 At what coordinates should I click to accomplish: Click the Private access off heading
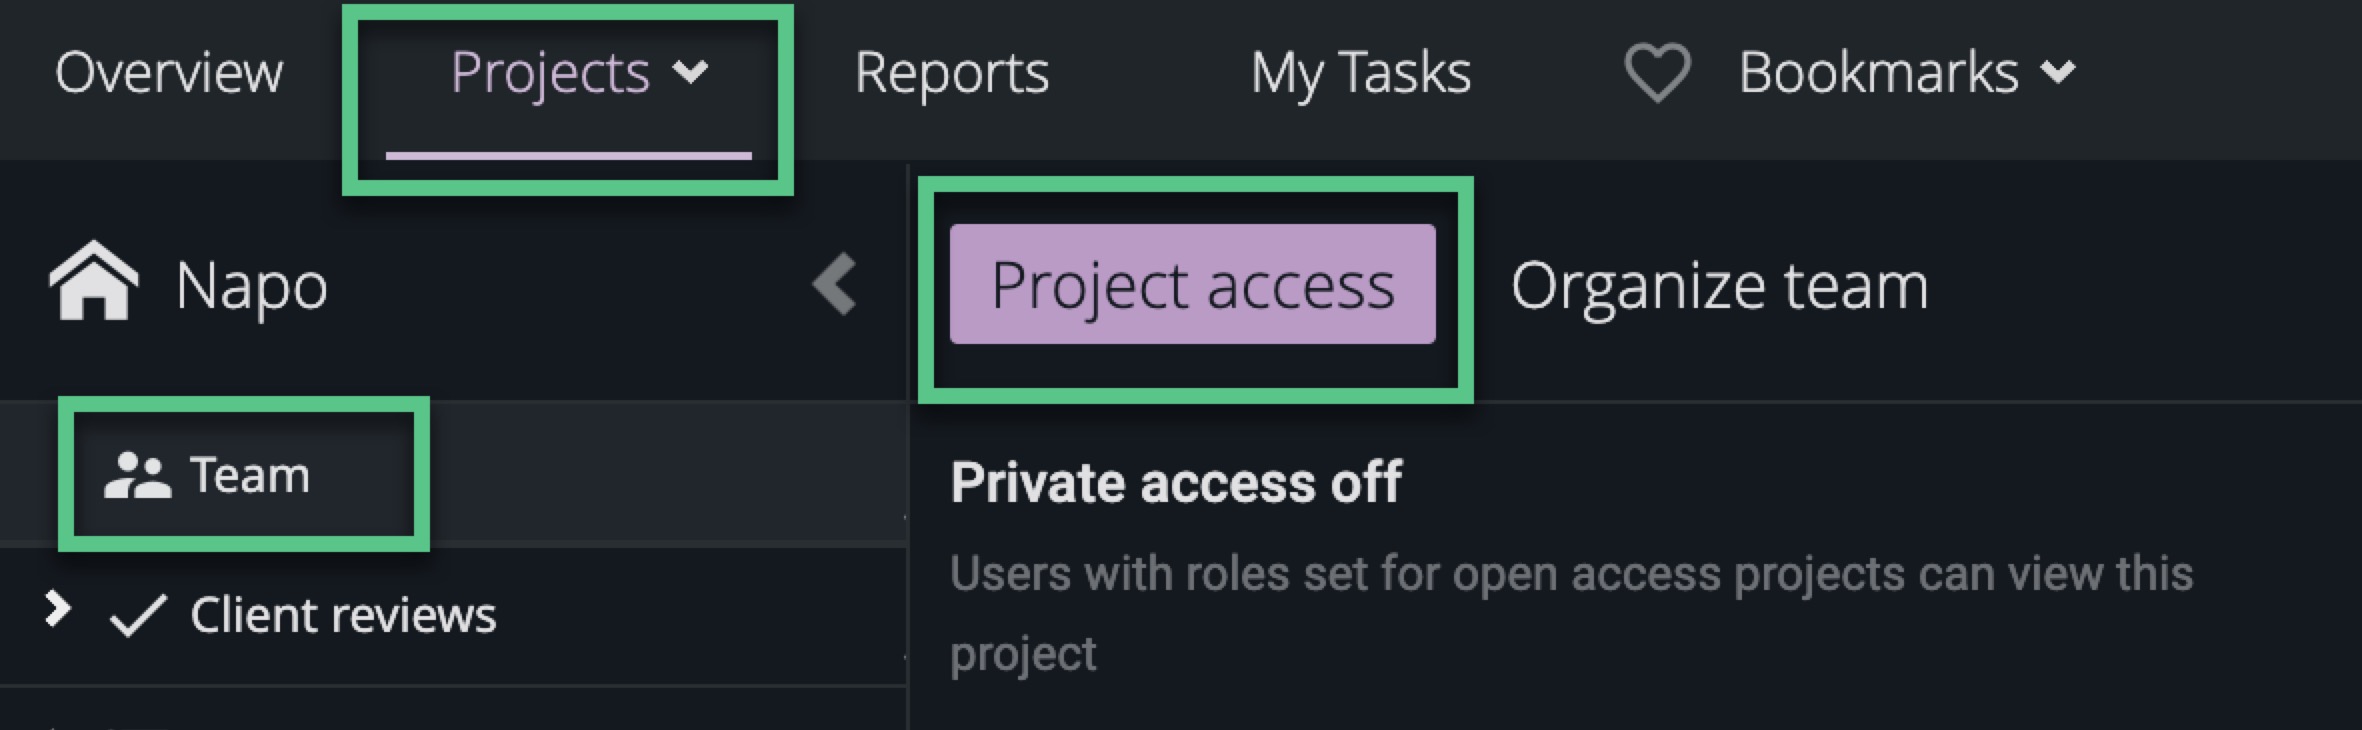[x=1176, y=483]
